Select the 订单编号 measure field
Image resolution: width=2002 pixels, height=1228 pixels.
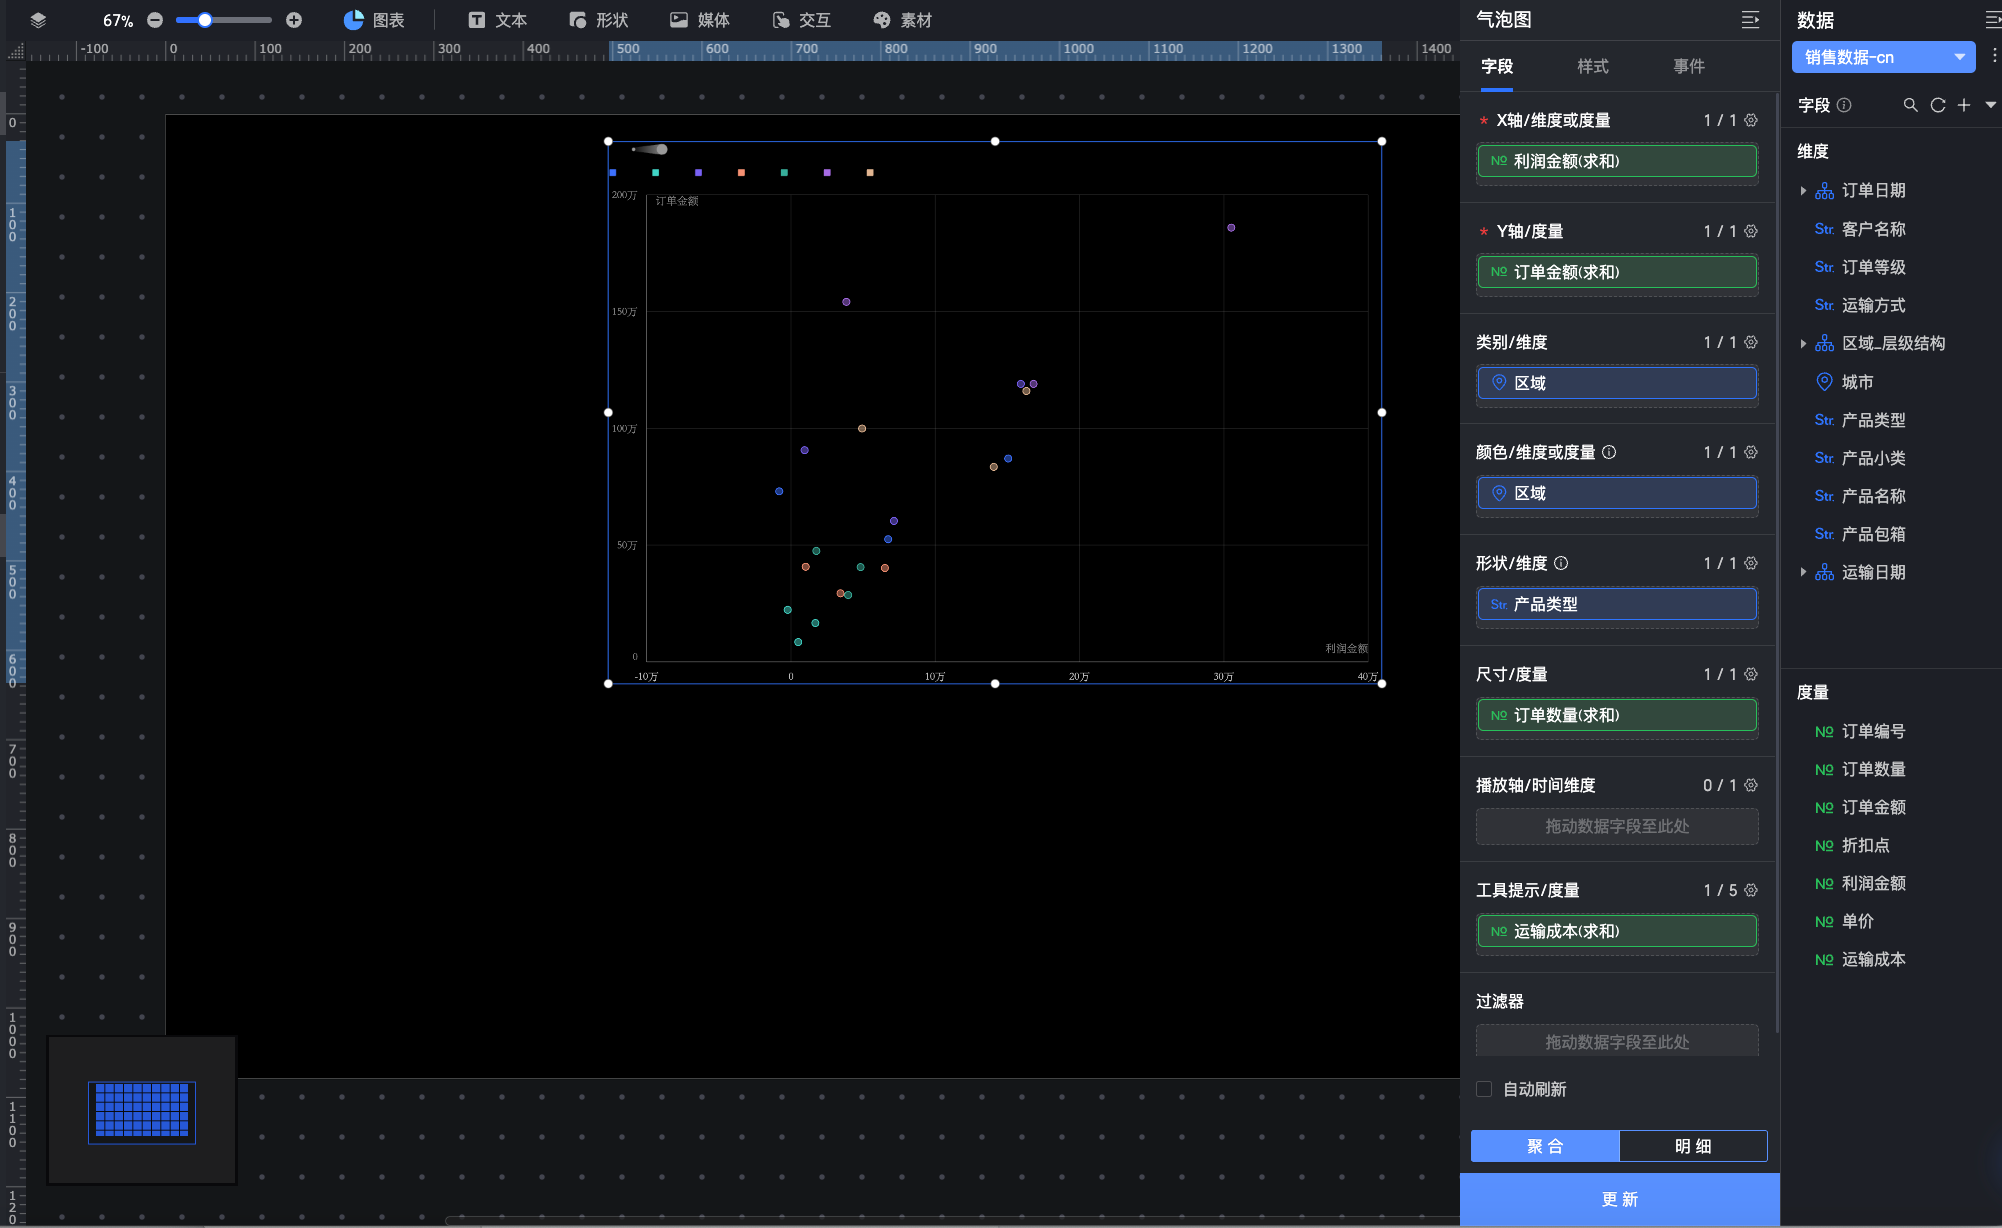coord(1873,731)
